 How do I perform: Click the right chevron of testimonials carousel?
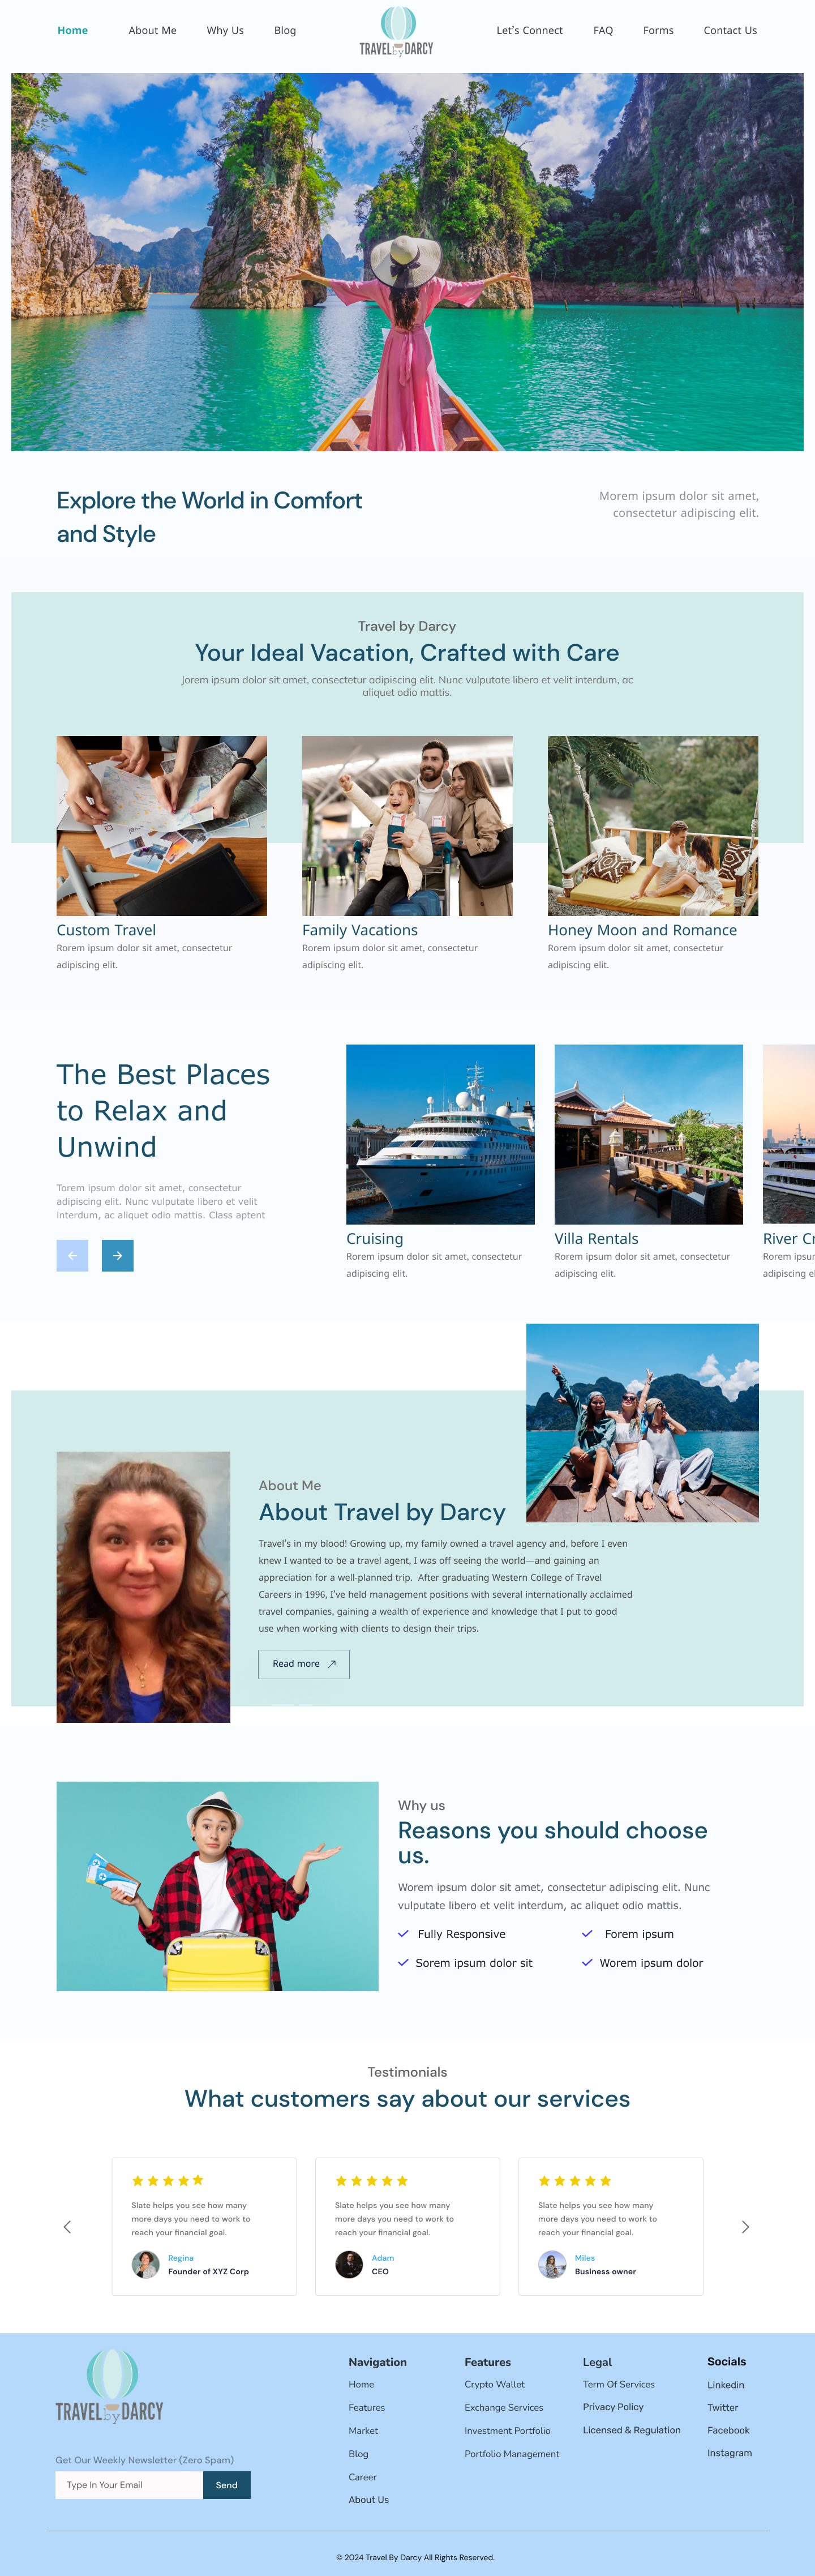coord(745,2226)
